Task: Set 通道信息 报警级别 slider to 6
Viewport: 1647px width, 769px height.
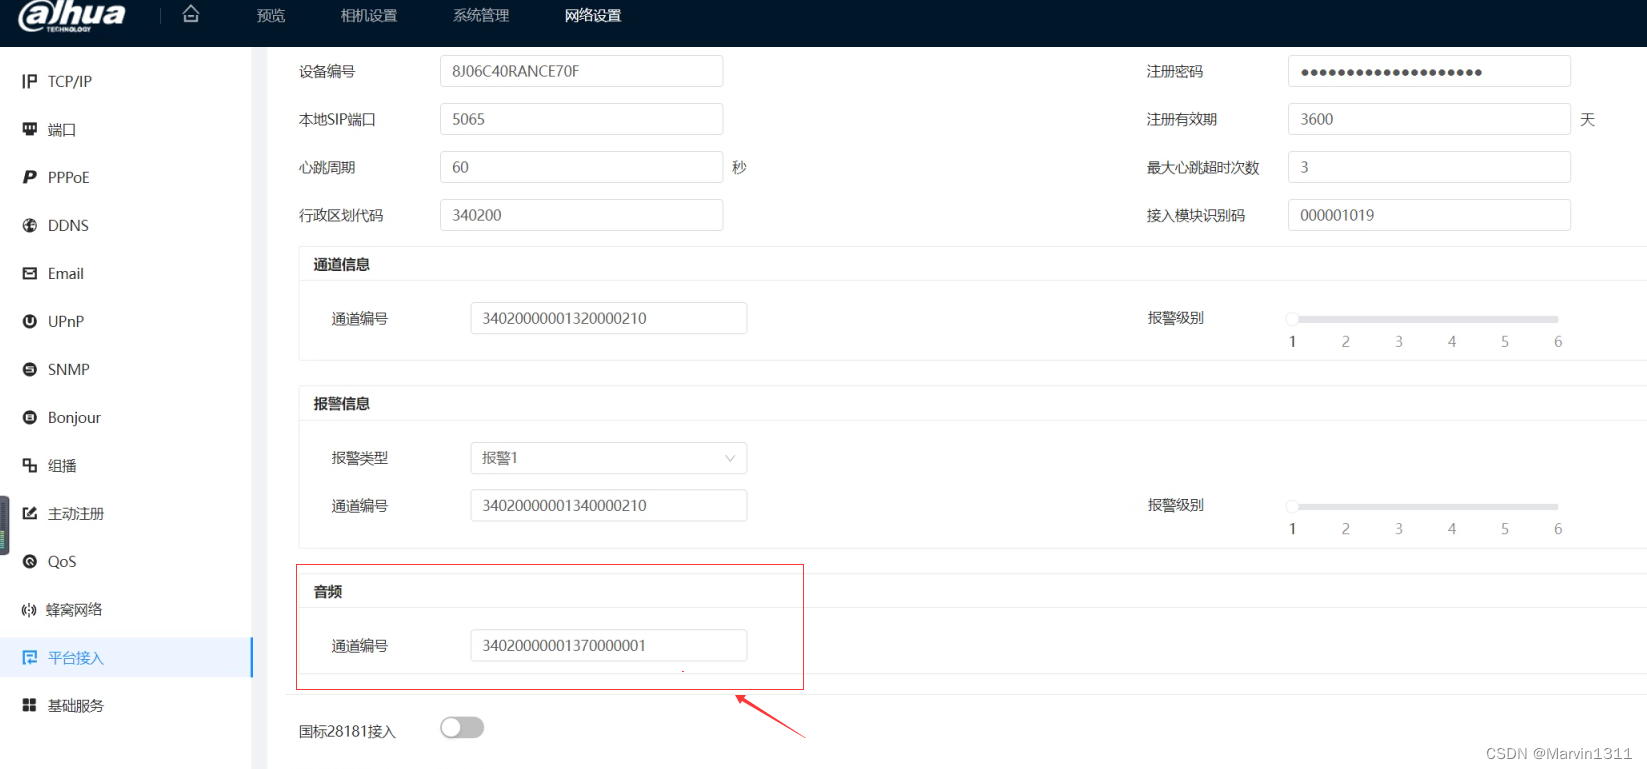Action: tap(1557, 319)
